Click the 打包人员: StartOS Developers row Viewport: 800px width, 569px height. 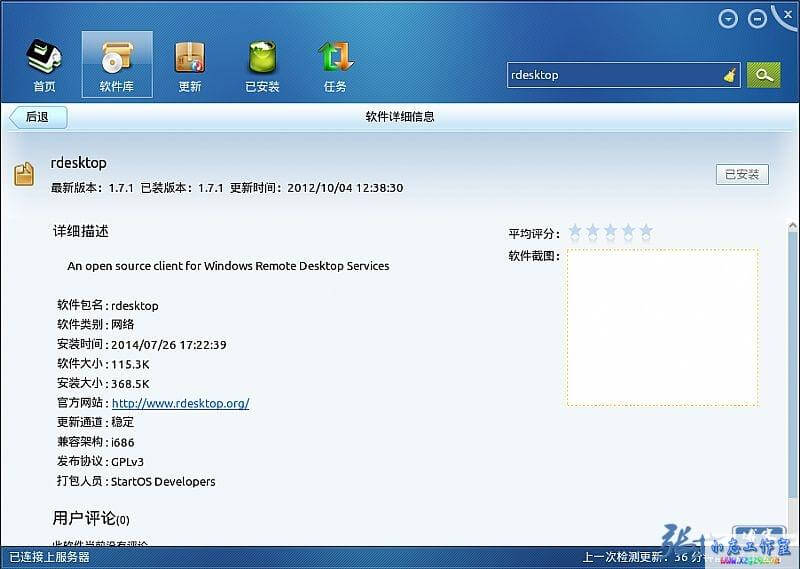[136, 481]
